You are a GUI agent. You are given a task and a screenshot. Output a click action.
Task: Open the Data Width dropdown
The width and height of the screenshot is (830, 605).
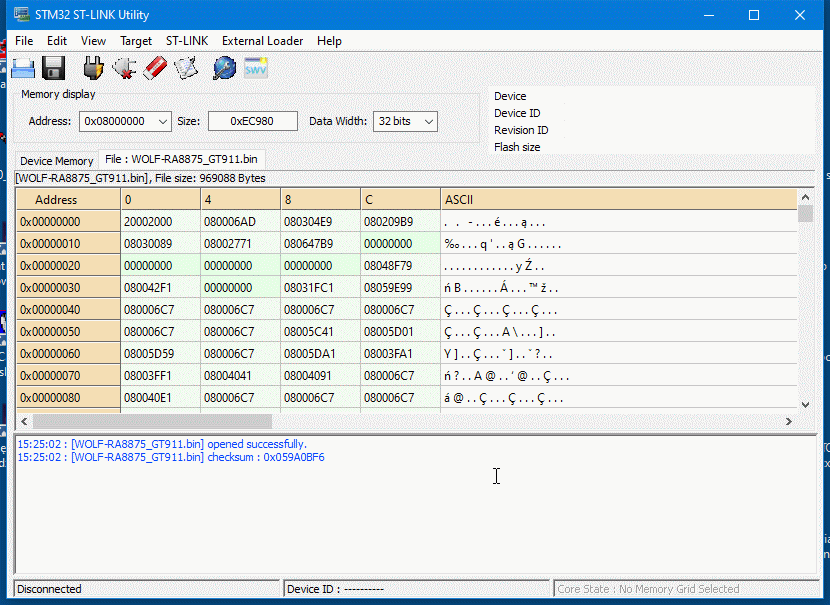click(x=428, y=121)
